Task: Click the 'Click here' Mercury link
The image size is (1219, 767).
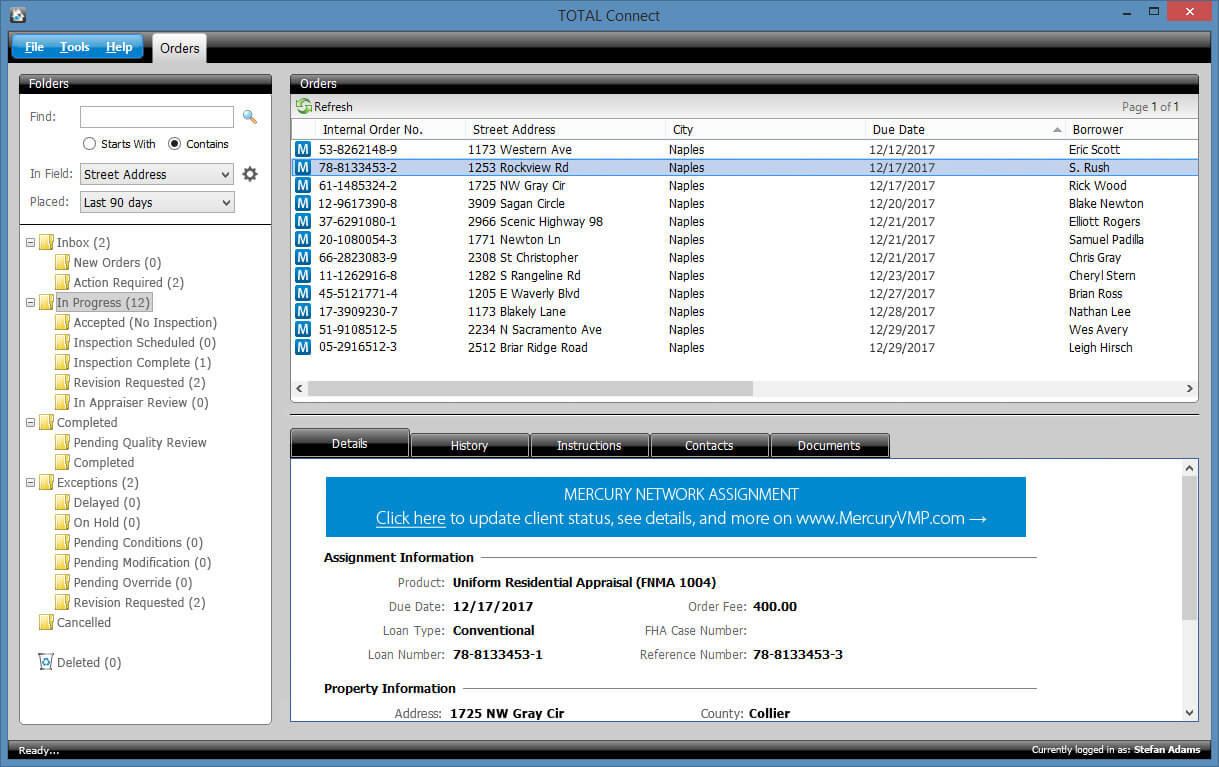Action: [410, 518]
